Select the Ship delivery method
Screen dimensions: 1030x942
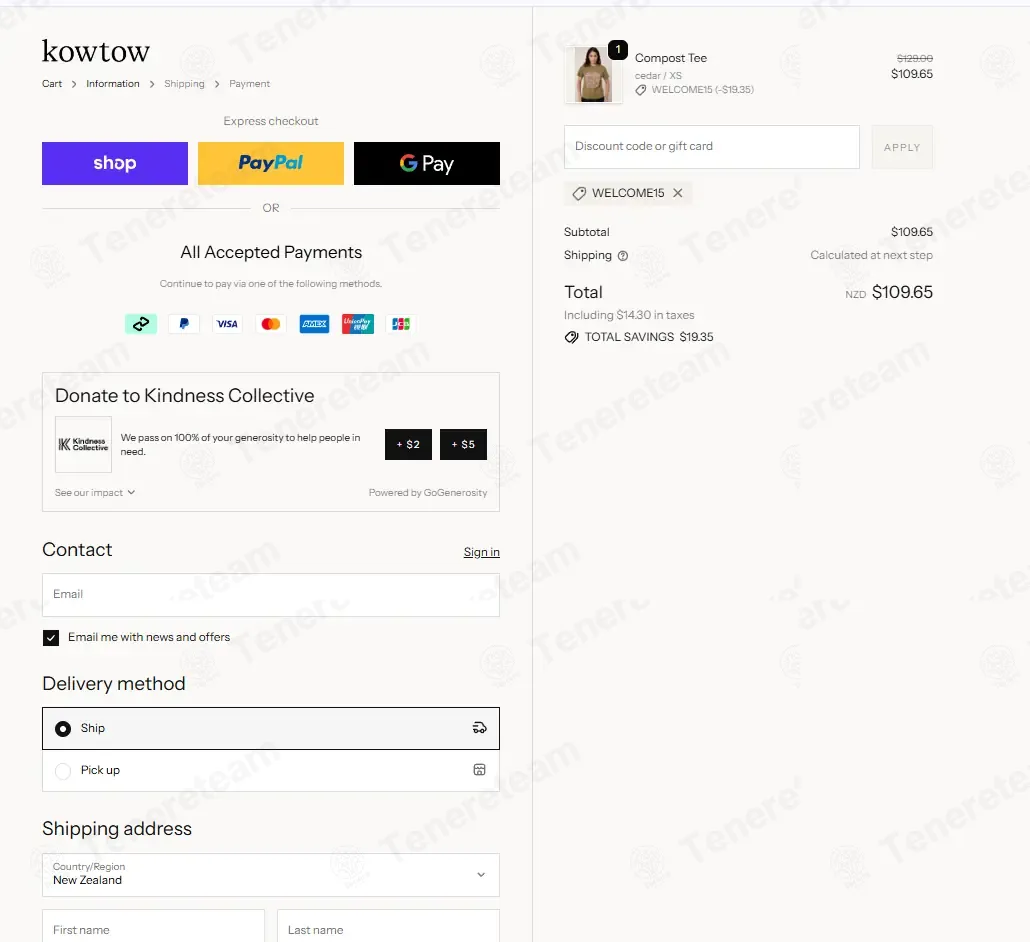pyautogui.click(x=271, y=729)
